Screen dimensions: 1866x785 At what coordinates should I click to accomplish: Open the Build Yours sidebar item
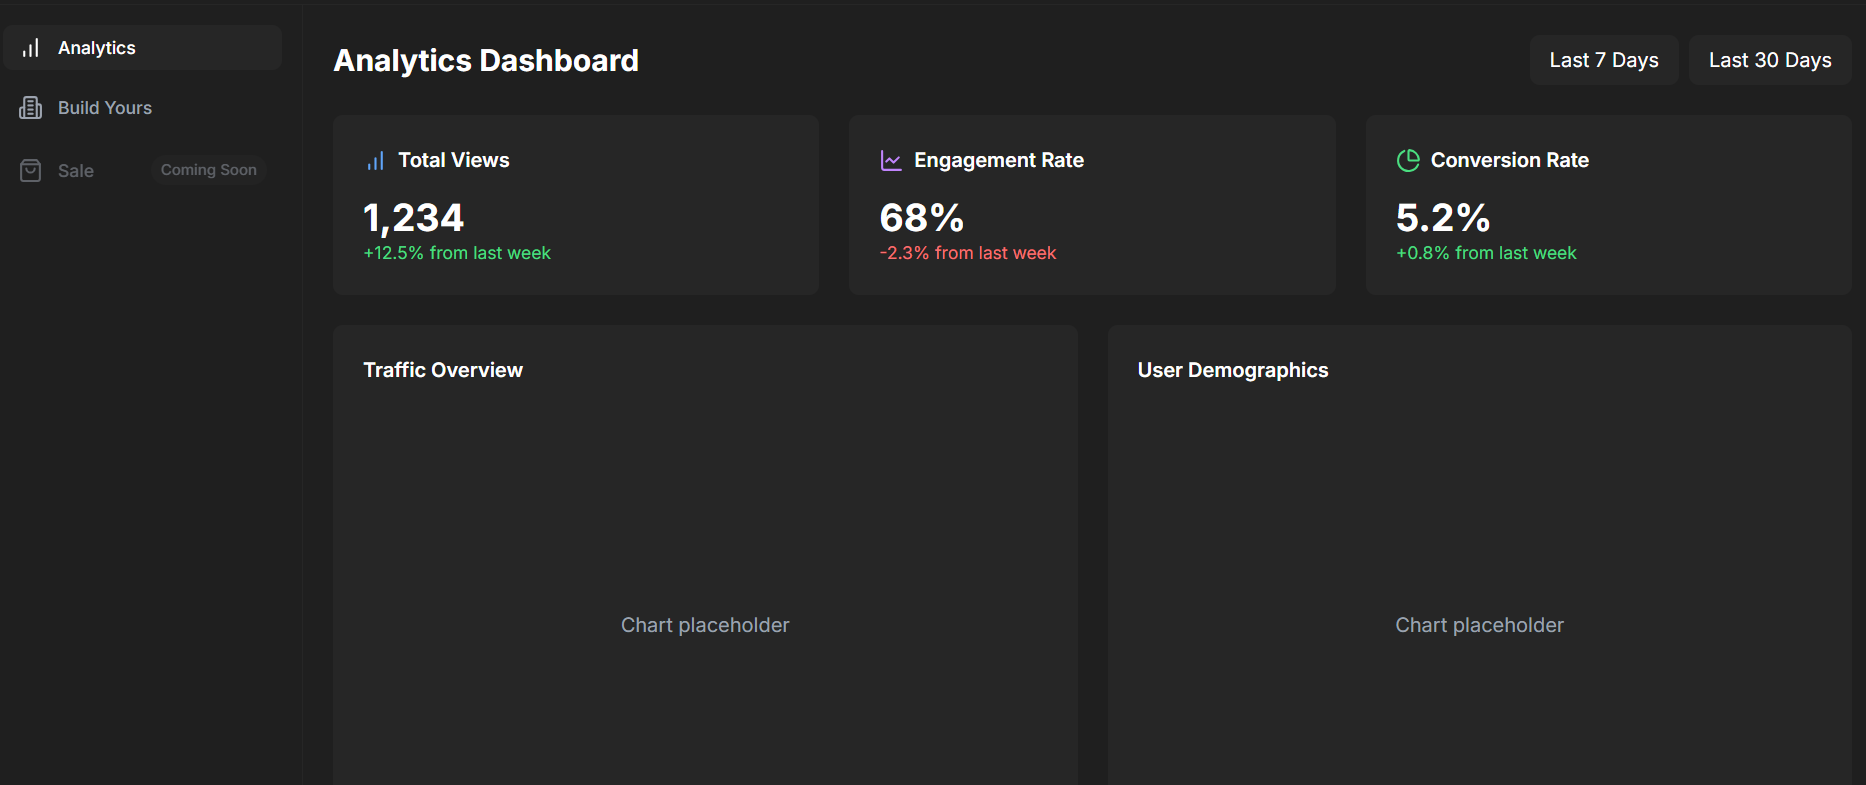pos(142,108)
